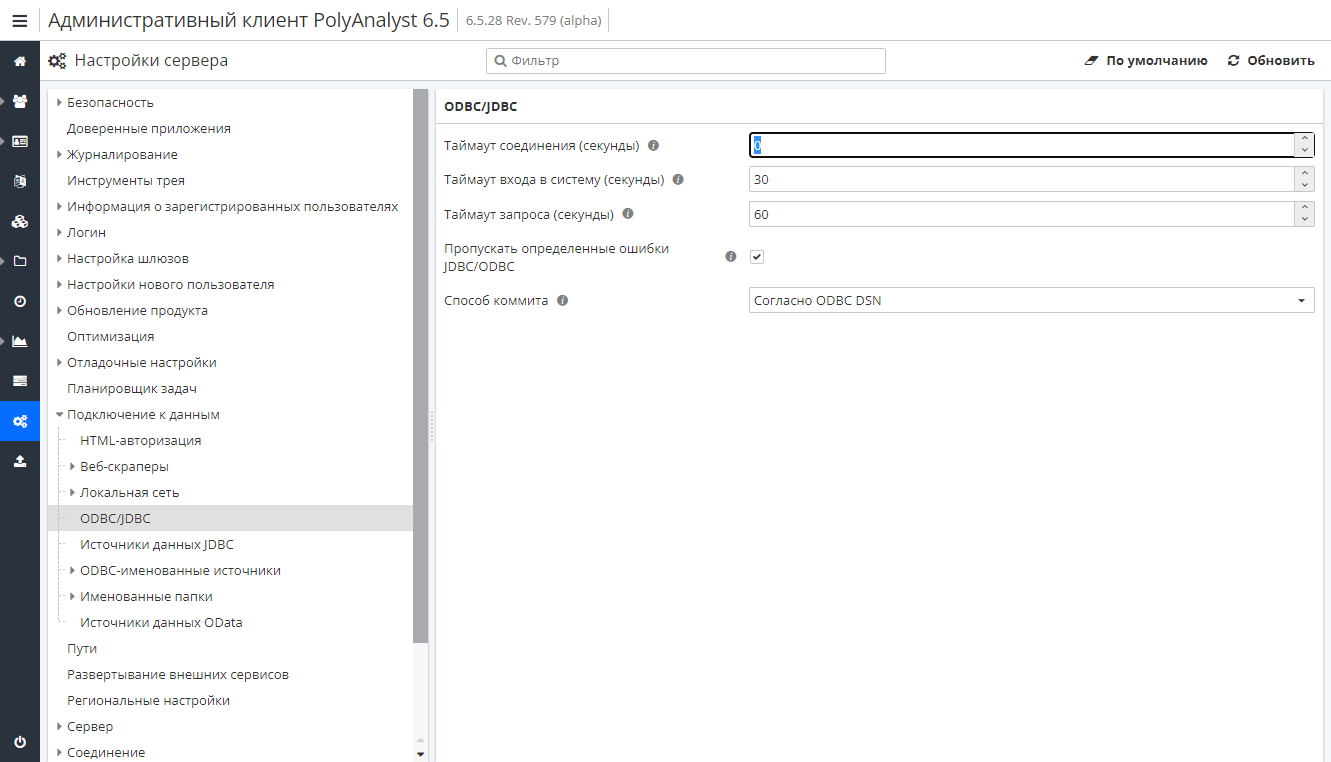The width and height of the screenshot is (1331, 762).
Task: Expand the Сервер tree node
Action: click(x=60, y=726)
